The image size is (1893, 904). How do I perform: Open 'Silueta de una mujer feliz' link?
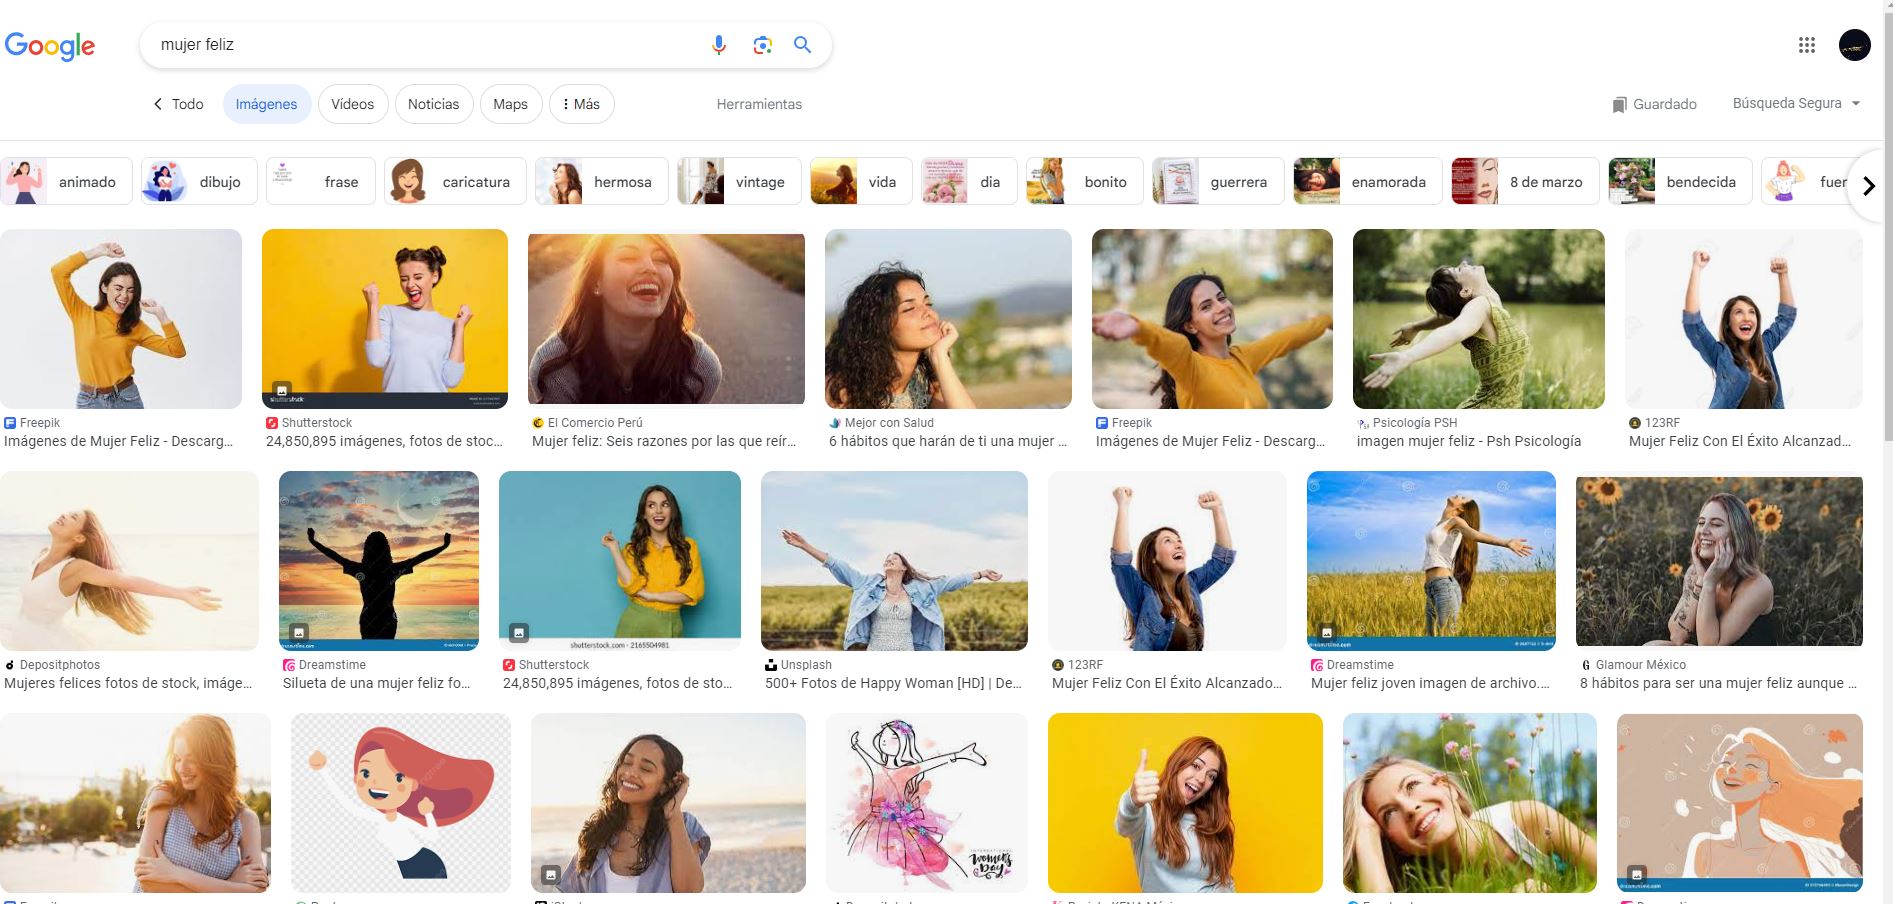click(377, 683)
